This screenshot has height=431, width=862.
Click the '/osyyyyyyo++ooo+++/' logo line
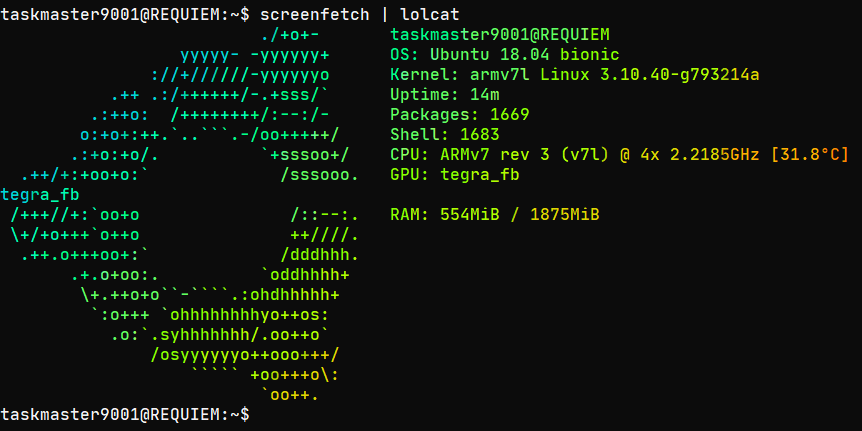click(245, 355)
